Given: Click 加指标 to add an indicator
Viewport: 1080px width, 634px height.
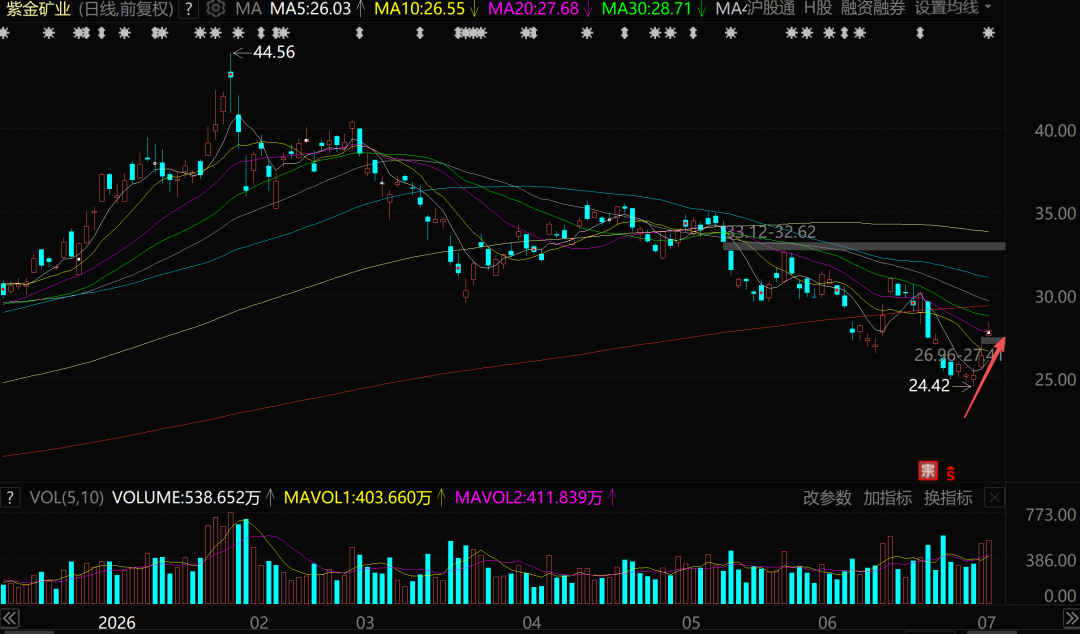Looking at the screenshot, I should coord(888,498).
